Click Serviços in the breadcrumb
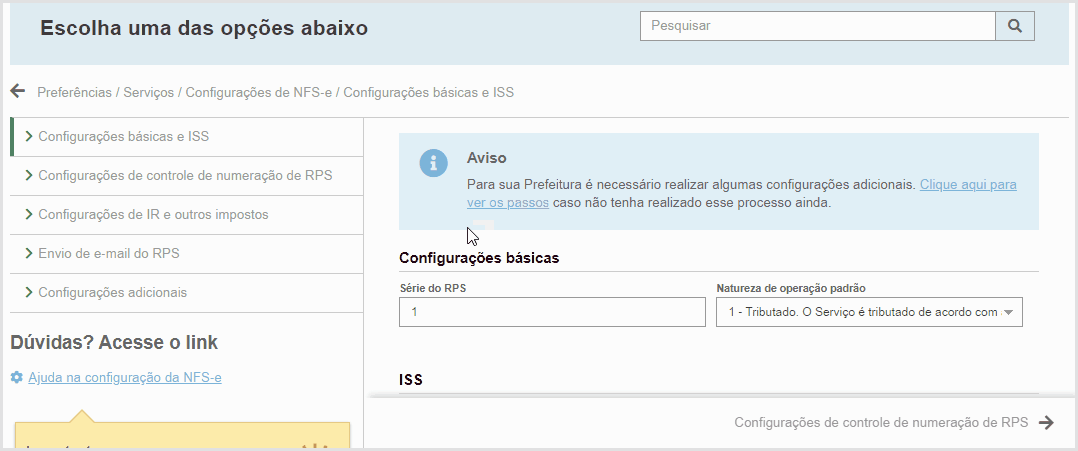This screenshot has width=1078, height=451. pos(148,92)
